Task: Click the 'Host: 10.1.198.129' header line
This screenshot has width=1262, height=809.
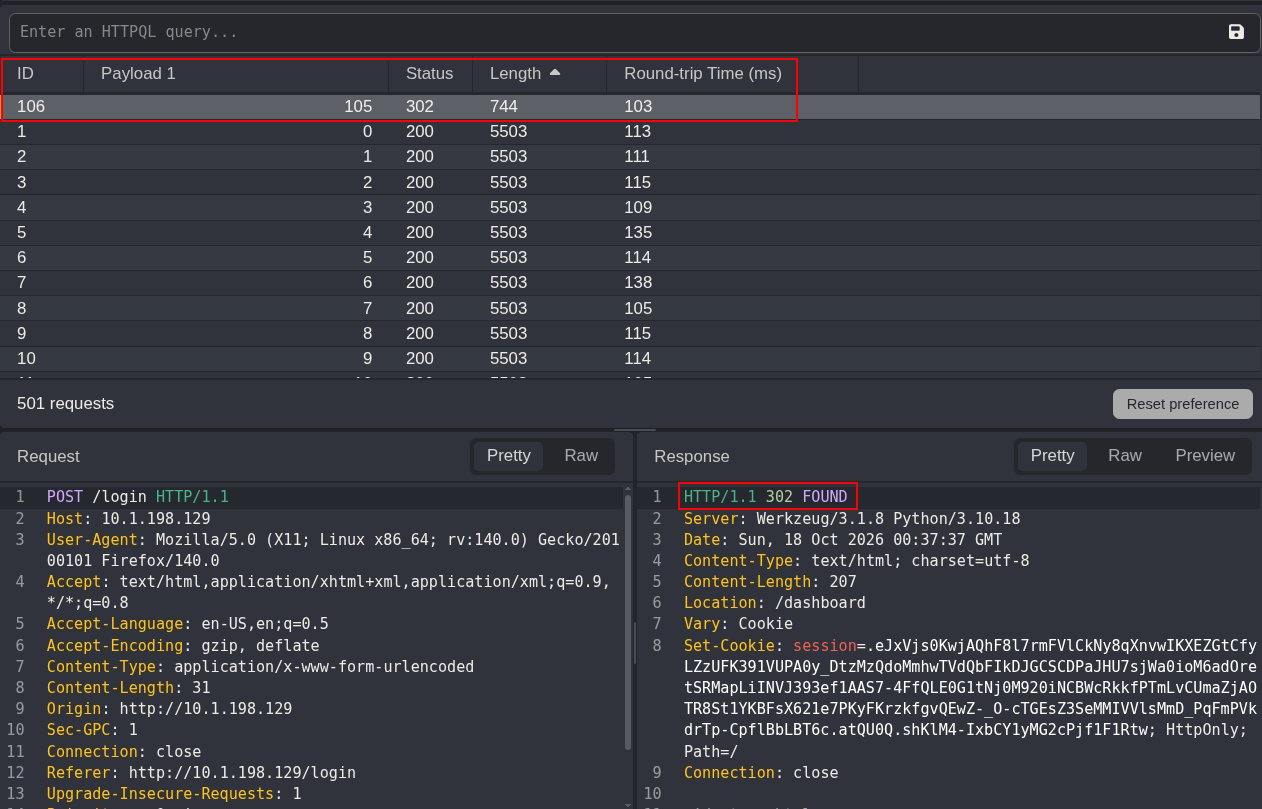Action: click(129, 518)
